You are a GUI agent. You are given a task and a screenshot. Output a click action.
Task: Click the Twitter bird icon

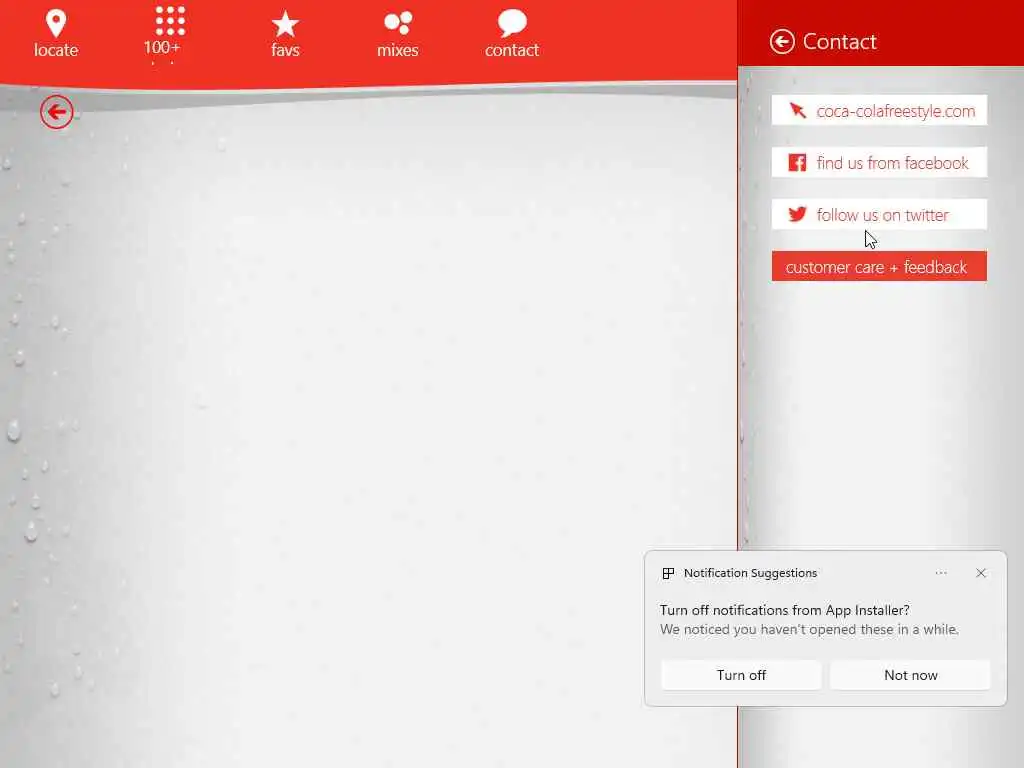click(x=797, y=214)
